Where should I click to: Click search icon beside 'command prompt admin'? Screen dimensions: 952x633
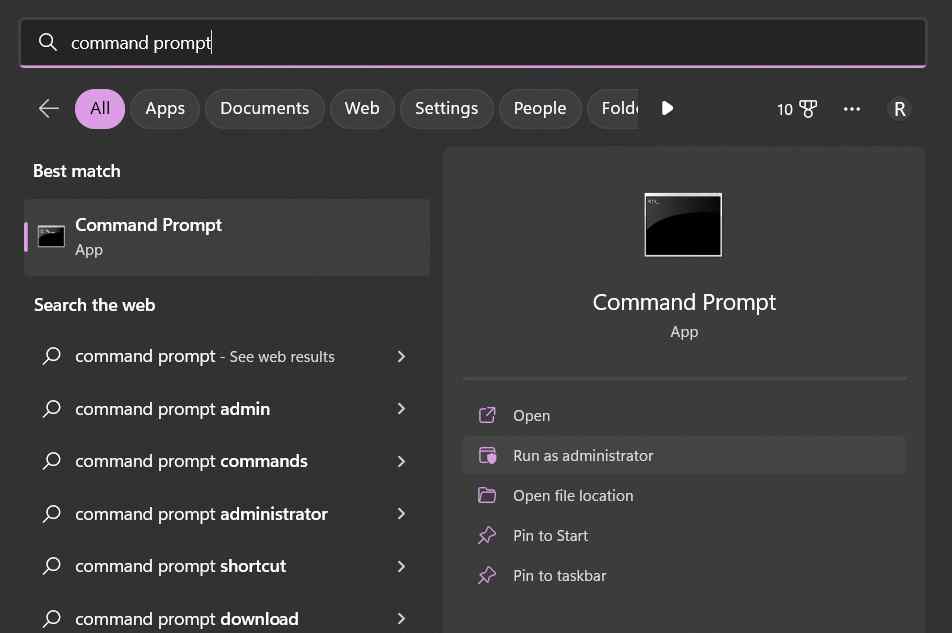pyautogui.click(x=52, y=408)
